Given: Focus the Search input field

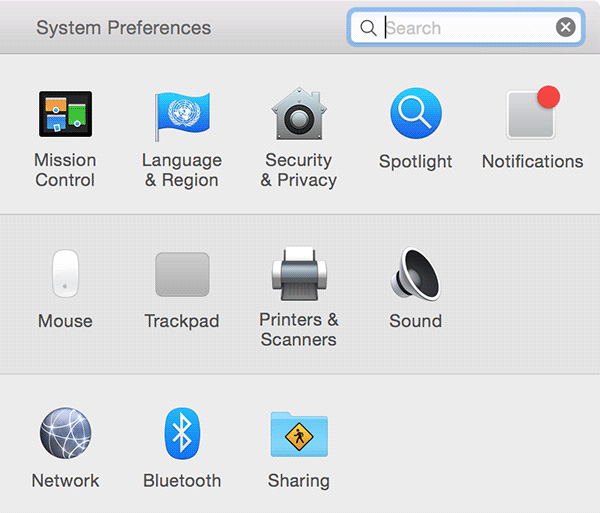Looking at the screenshot, I should pyautogui.click(x=466, y=28).
